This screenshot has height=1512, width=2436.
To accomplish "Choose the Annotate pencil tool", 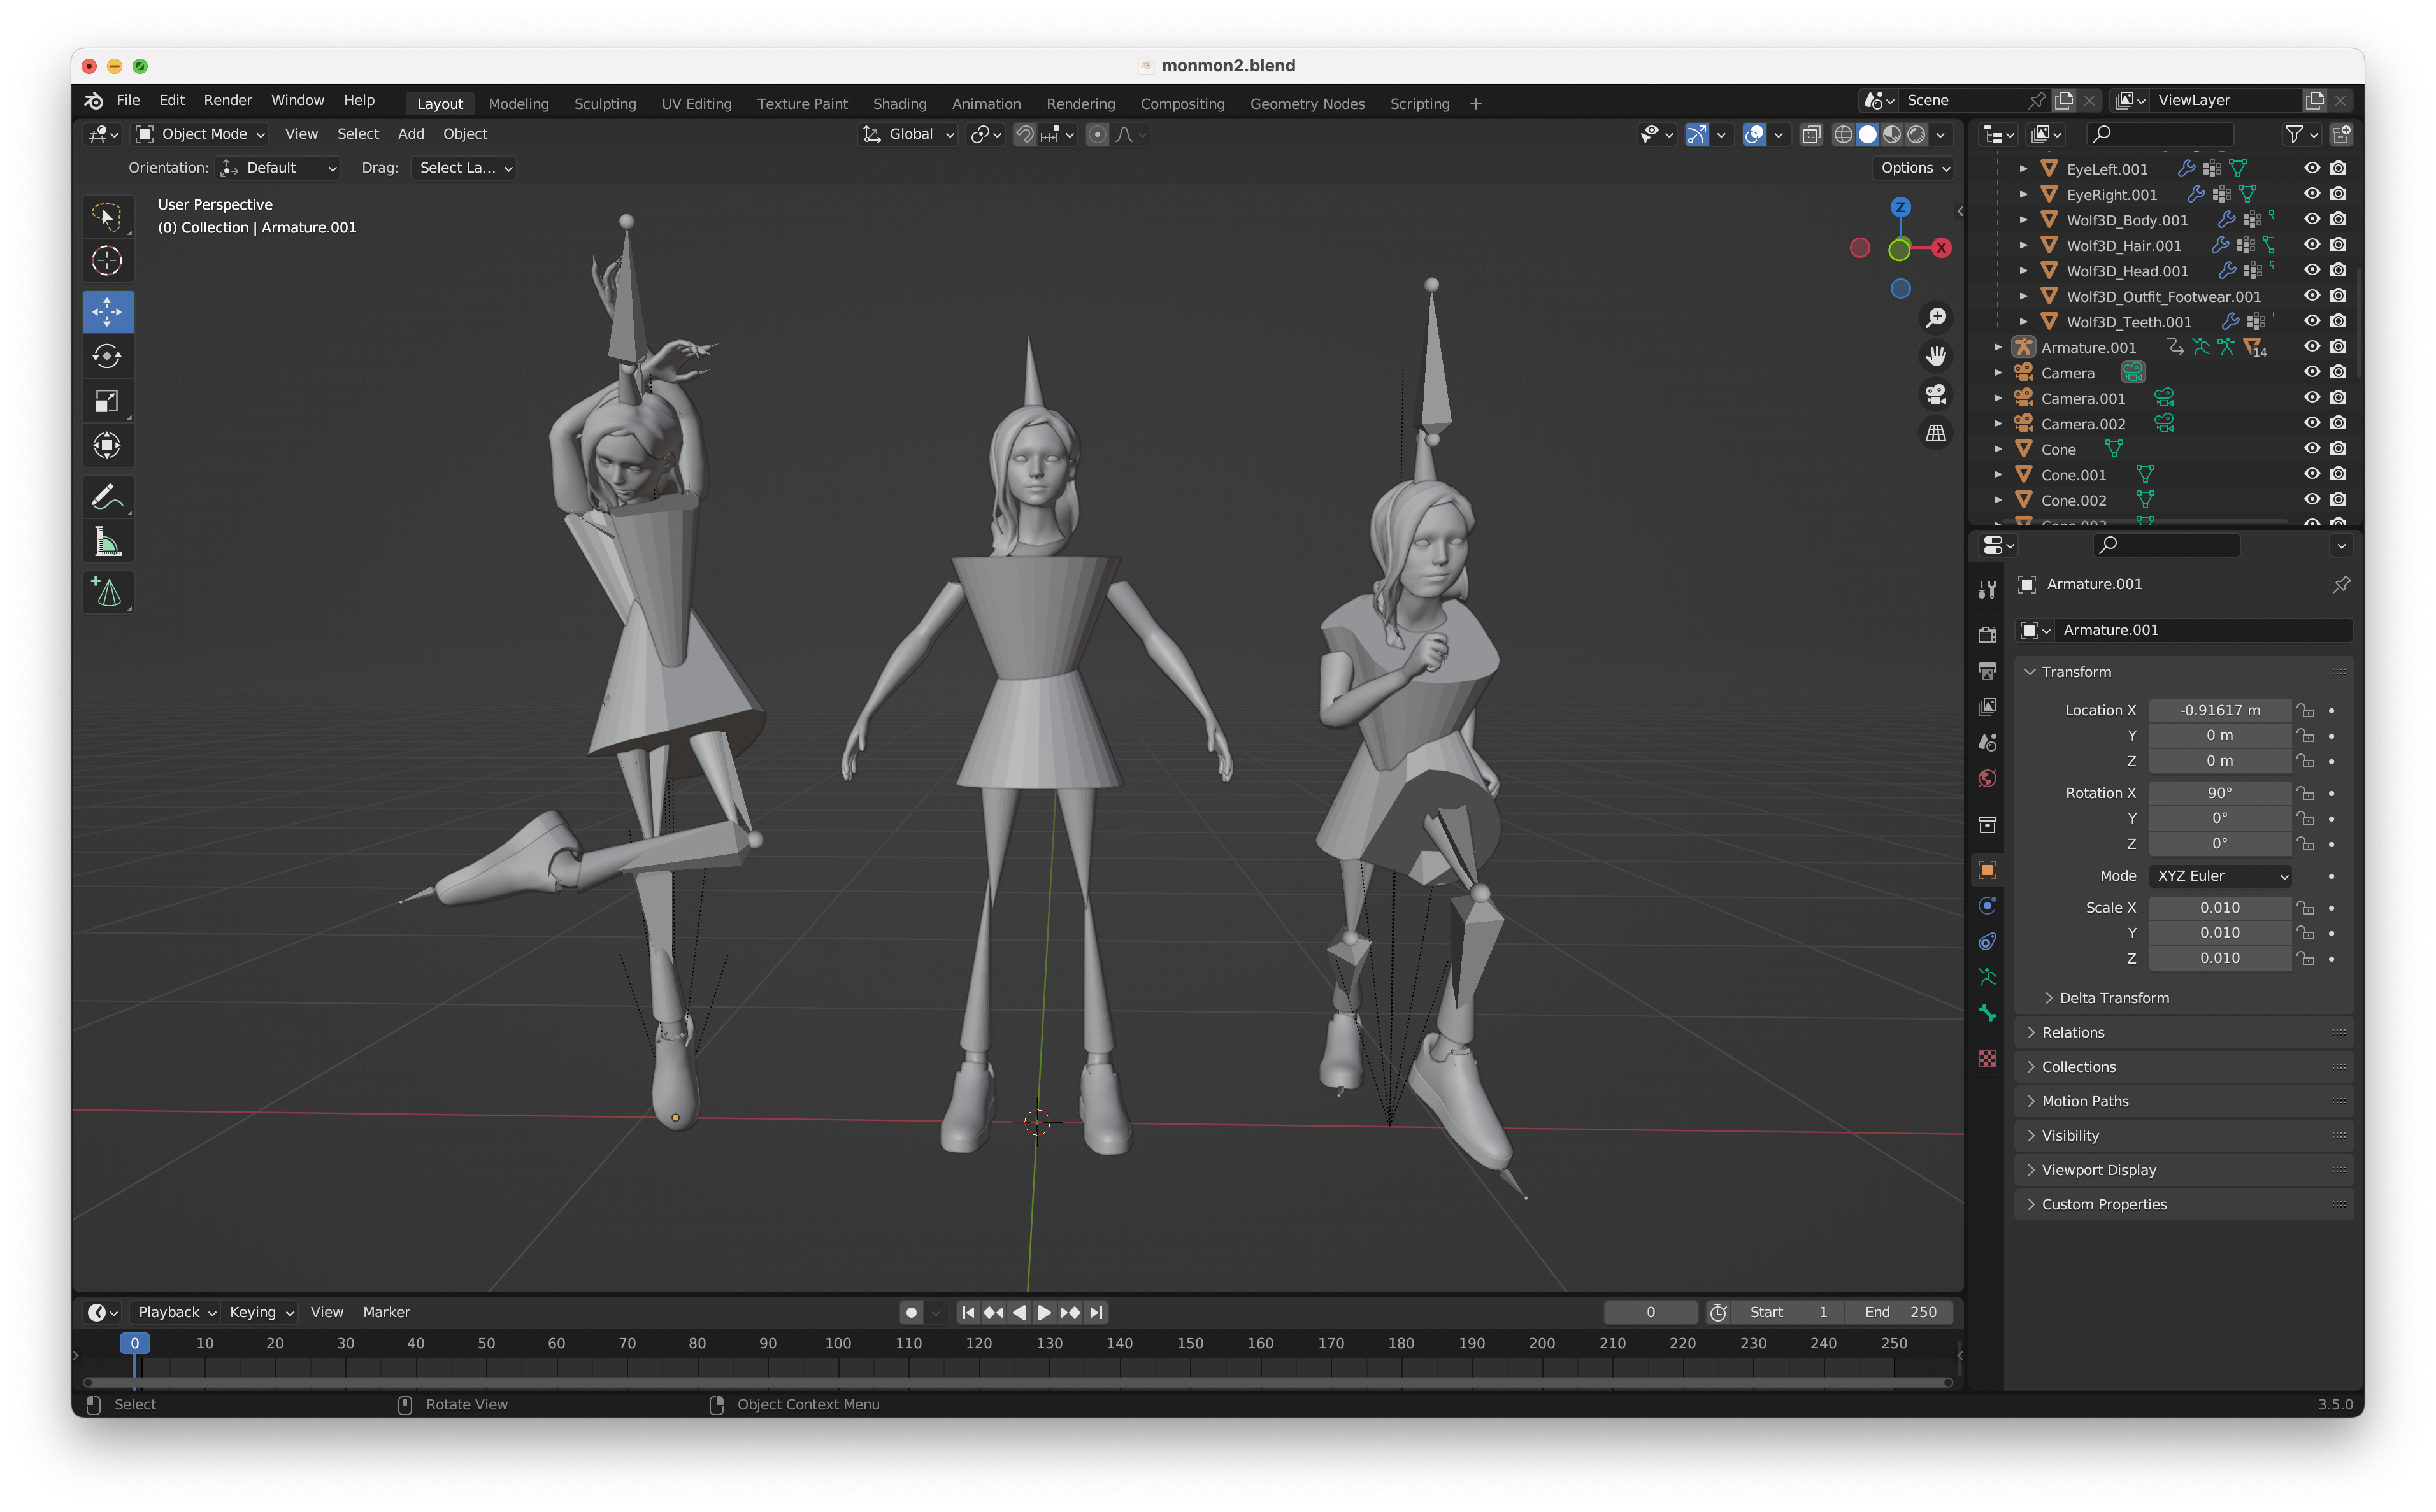I will [x=107, y=497].
